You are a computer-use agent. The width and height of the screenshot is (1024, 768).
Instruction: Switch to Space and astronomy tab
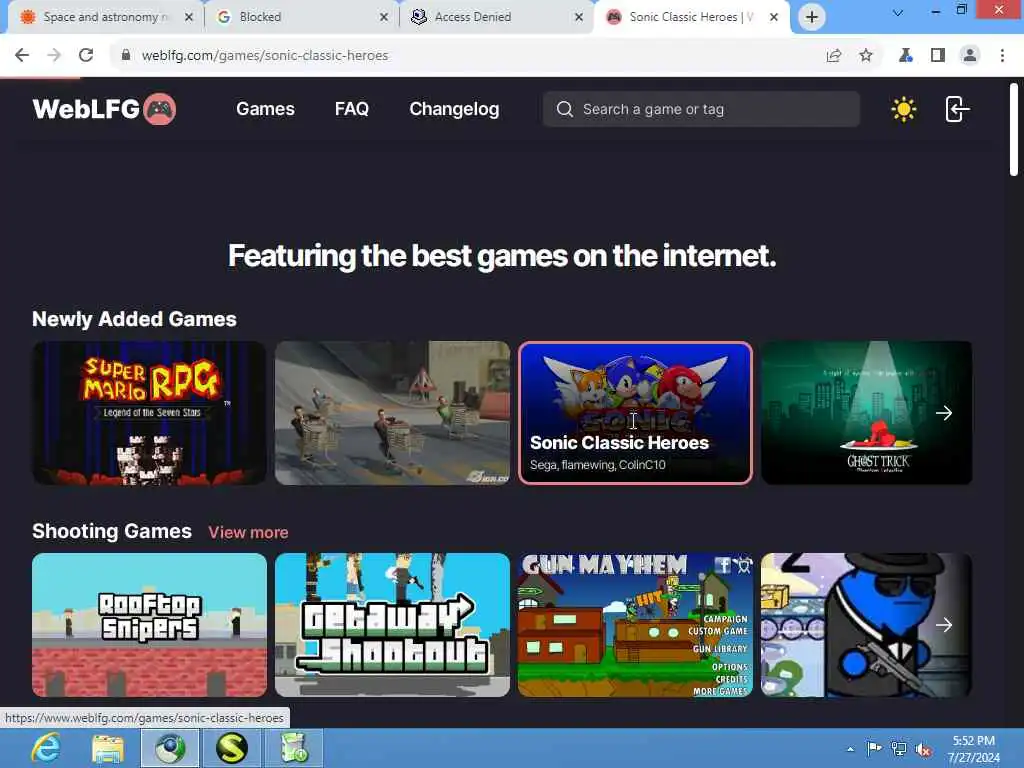point(104,17)
